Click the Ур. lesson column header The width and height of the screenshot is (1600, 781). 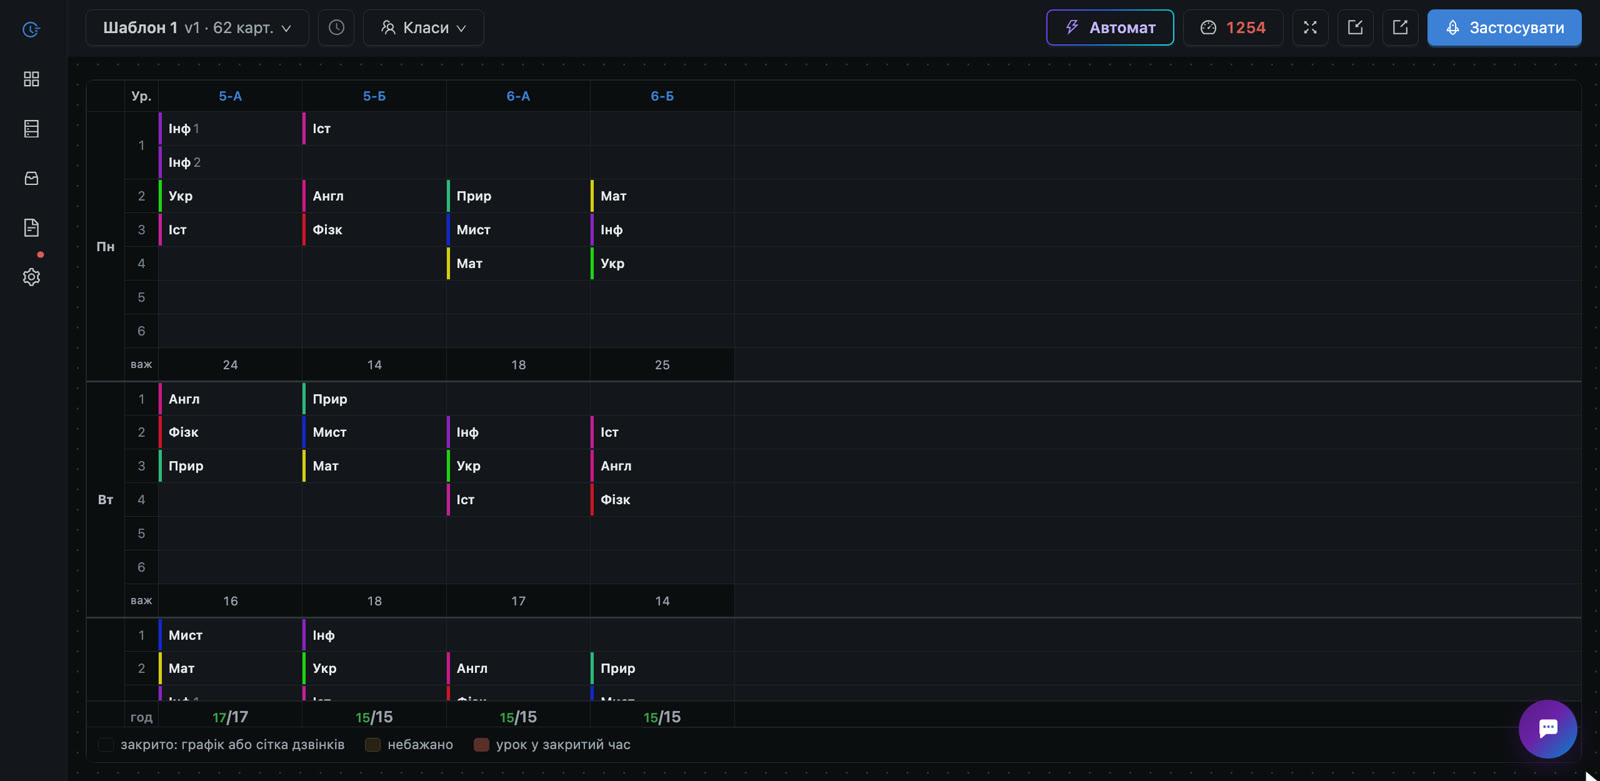click(x=141, y=96)
